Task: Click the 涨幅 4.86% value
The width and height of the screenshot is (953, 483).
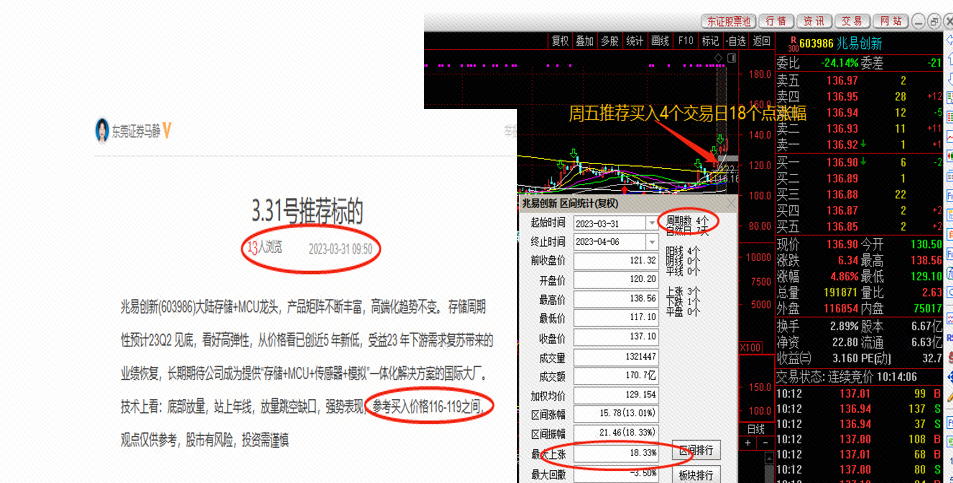Action: (x=842, y=276)
